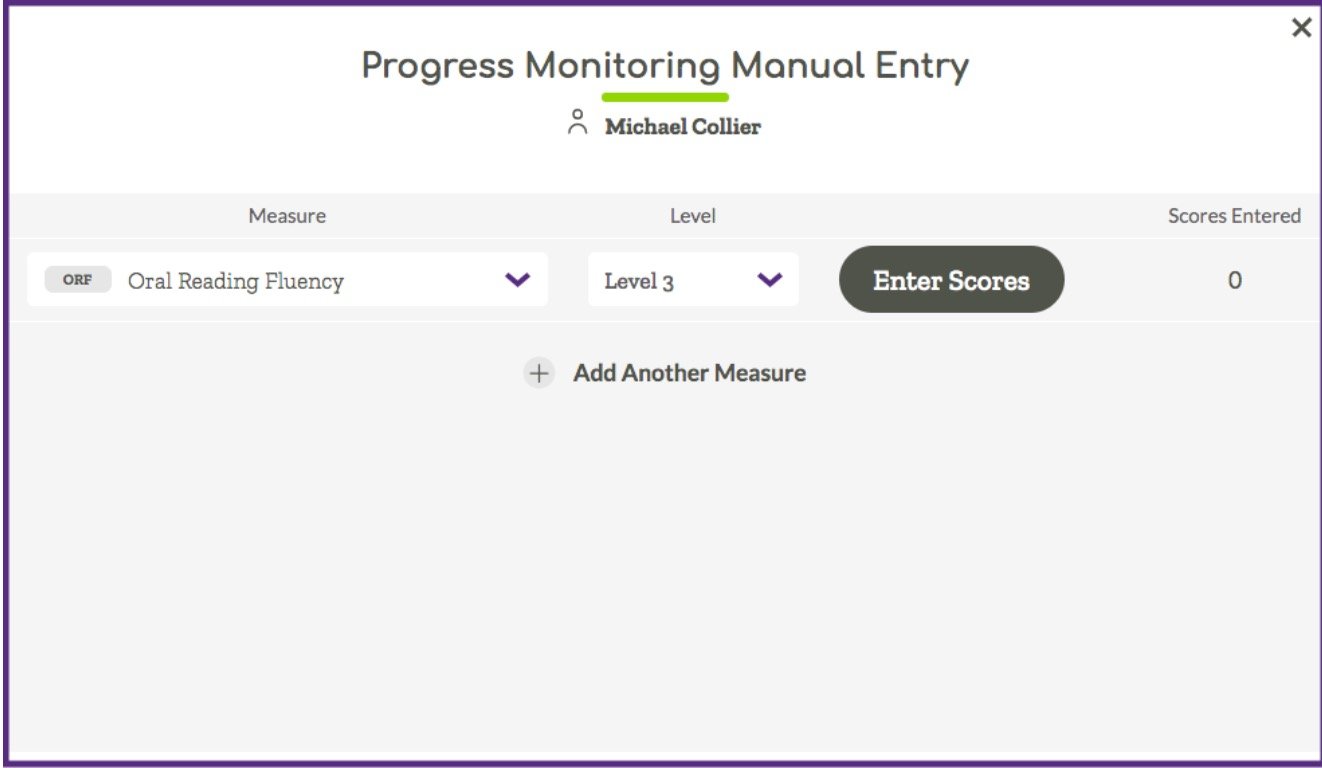
Task: Click Enter Scores for Oral Reading Fluency
Action: click(x=951, y=280)
